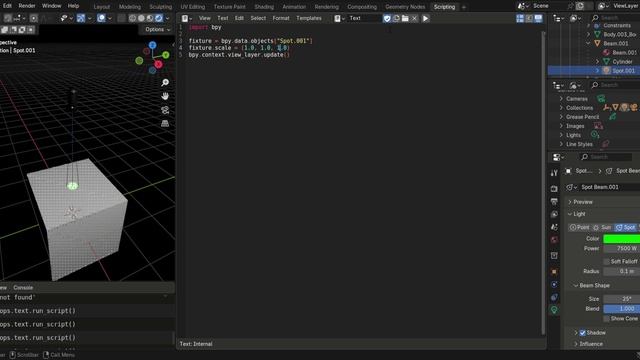Click the Console menu in Python console
Viewport: 640px width, 360px height.
(x=23, y=288)
